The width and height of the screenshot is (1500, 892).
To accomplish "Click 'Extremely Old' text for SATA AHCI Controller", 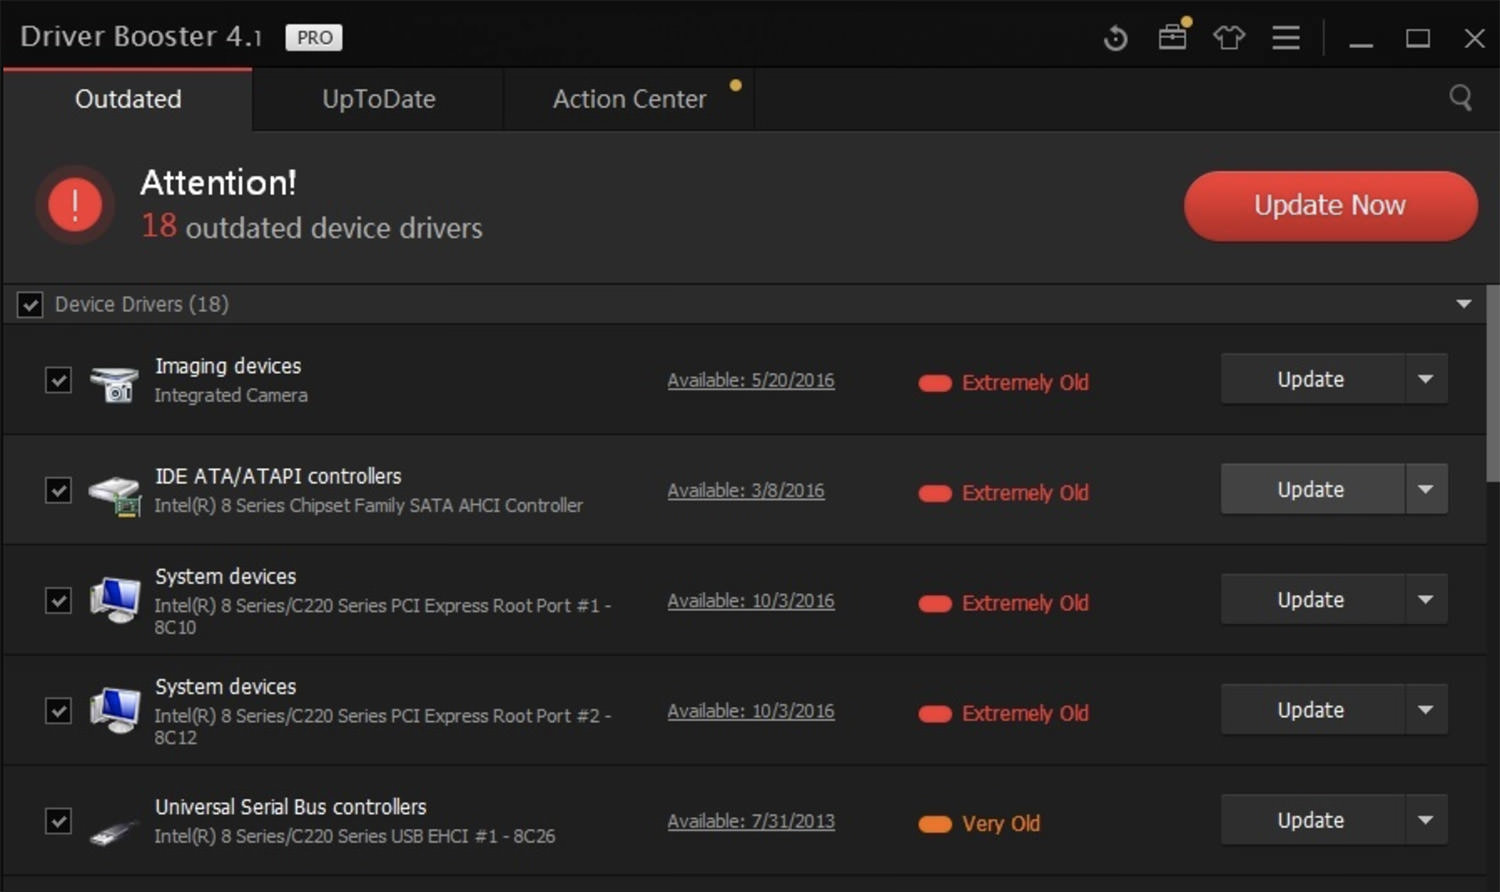I will 1025,492.
